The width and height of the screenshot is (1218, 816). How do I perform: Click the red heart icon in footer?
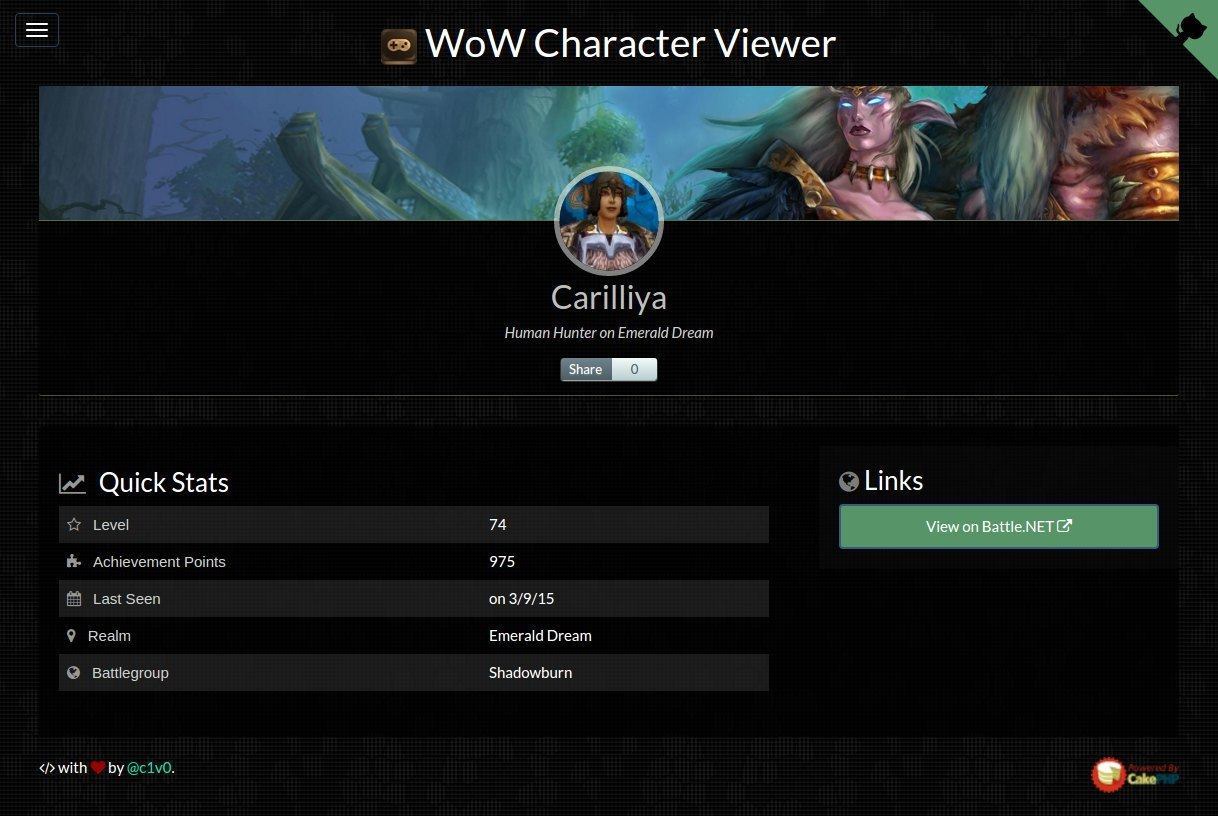(98, 768)
